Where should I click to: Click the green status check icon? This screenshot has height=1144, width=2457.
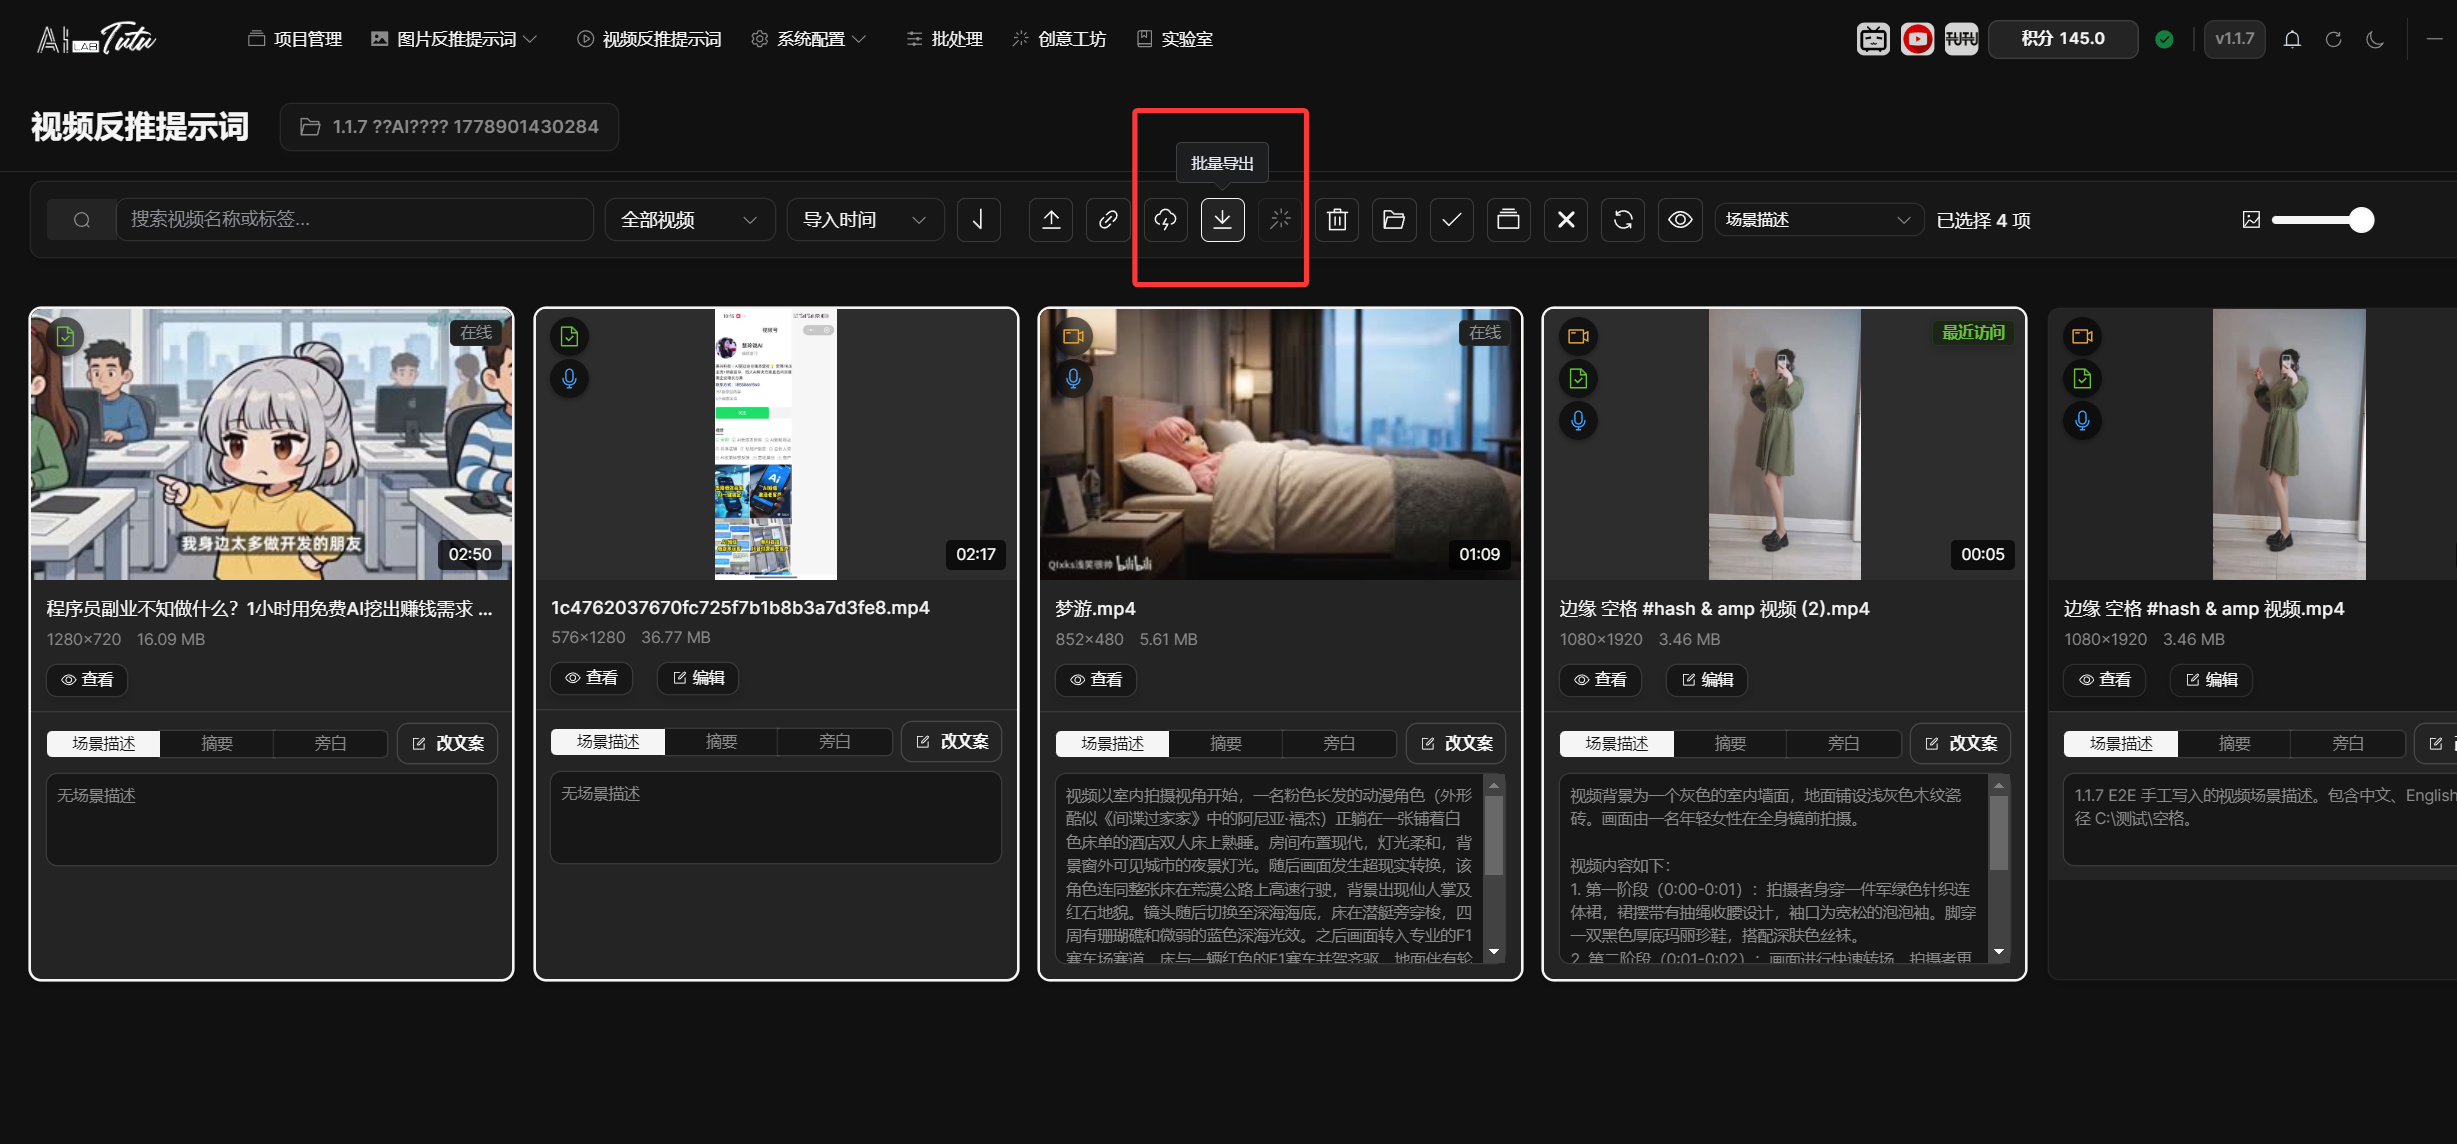coord(2164,39)
